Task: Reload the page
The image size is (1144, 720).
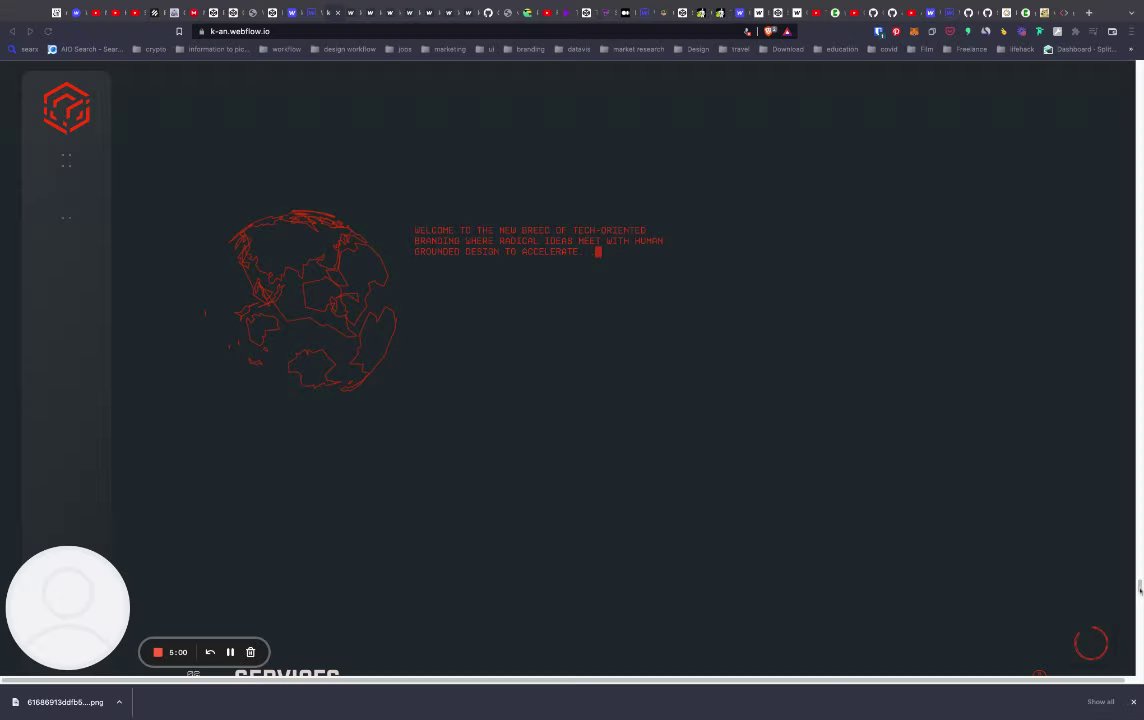Action: coord(48,31)
